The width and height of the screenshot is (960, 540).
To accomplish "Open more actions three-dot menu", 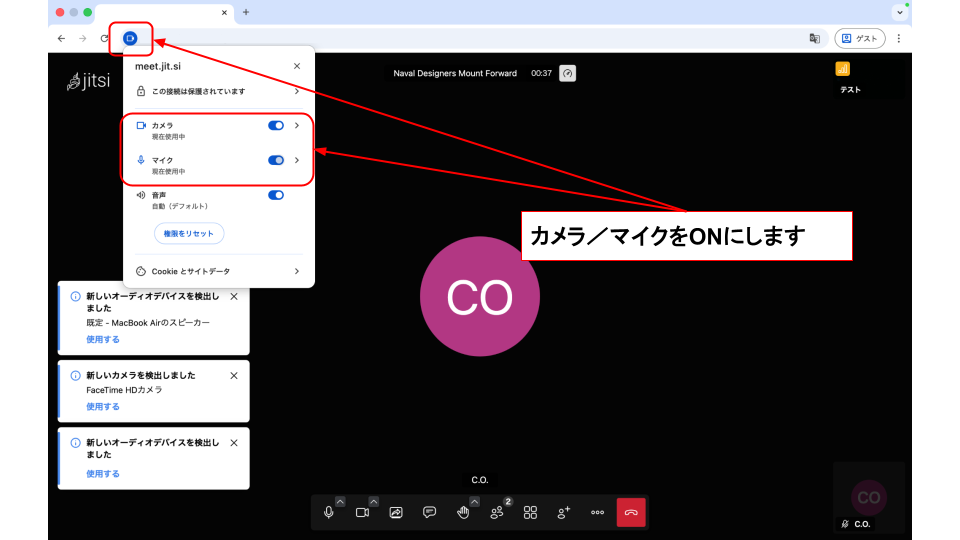I will tap(597, 512).
